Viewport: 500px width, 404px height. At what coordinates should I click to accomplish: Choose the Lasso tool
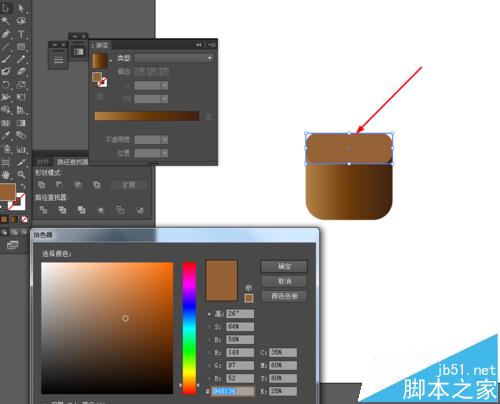(21, 21)
